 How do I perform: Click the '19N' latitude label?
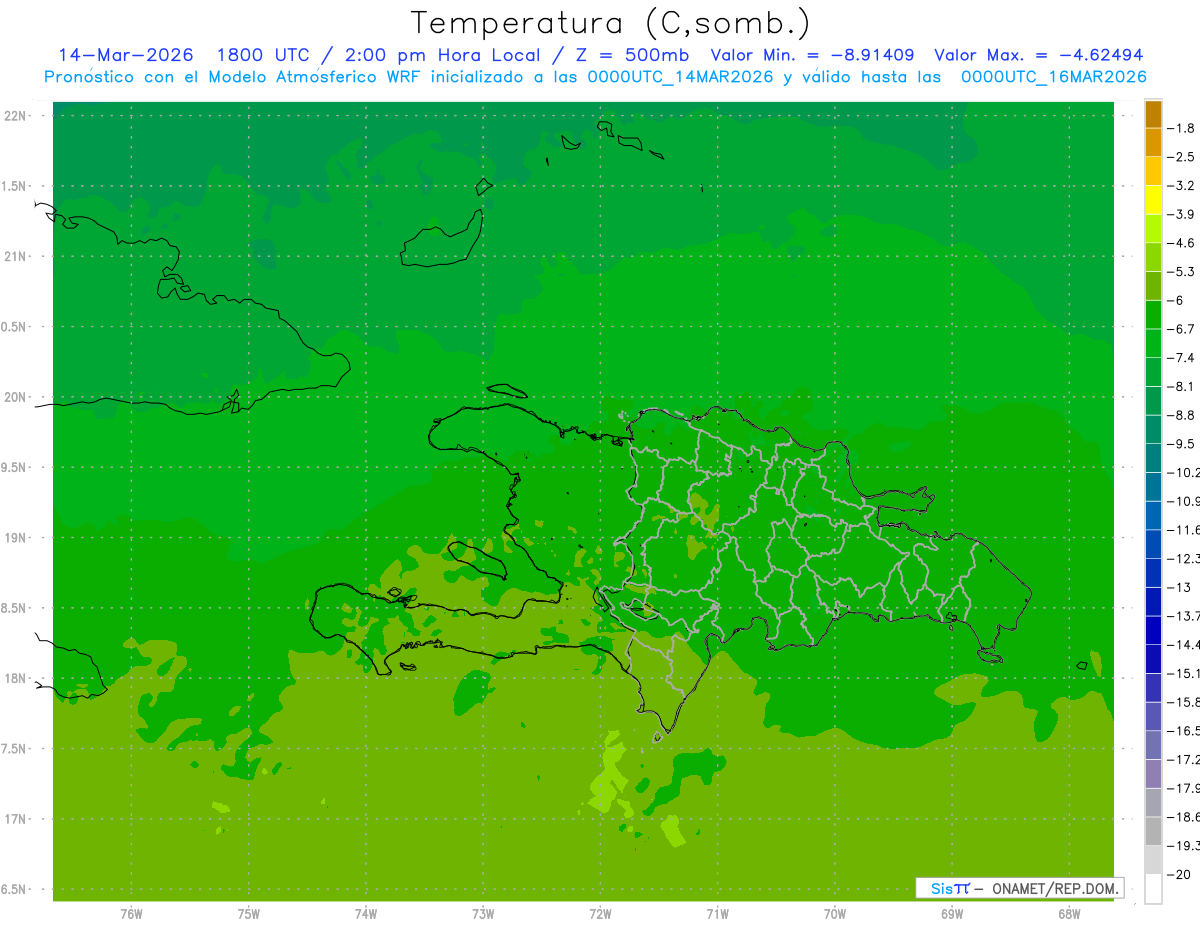pyautogui.click(x=17, y=537)
